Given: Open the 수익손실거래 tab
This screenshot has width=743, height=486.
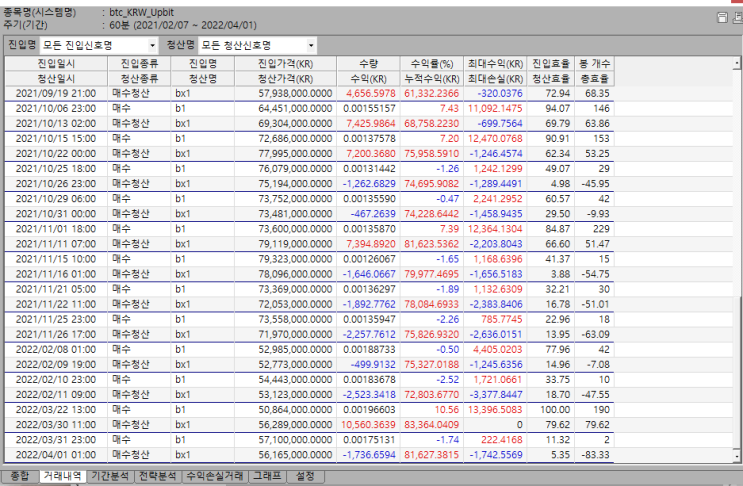Looking at the screenshot, I should pos(215,476).
